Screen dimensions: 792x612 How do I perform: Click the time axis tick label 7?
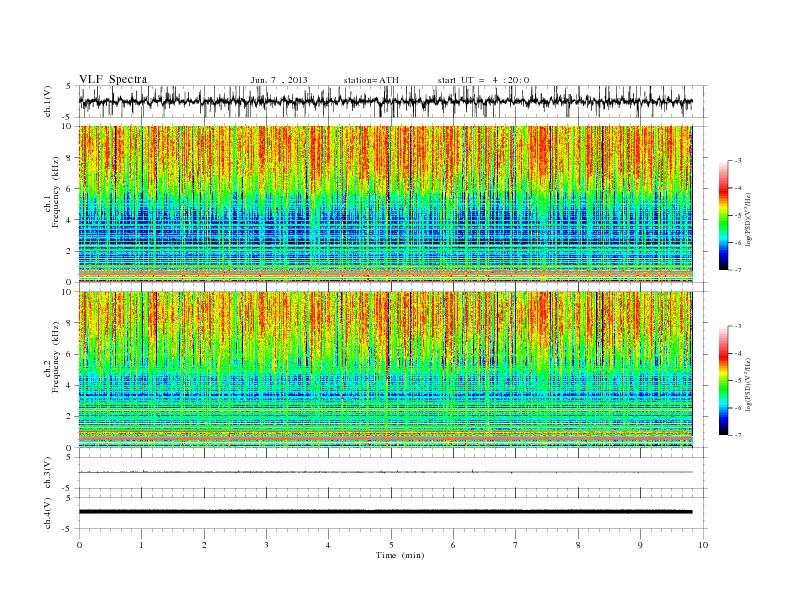[x=516, y=545]
